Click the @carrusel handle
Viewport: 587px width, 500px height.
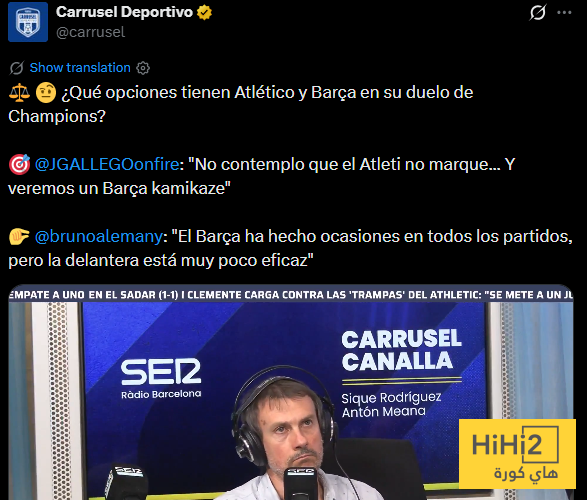pyautogui.click(x=90, y=32)
